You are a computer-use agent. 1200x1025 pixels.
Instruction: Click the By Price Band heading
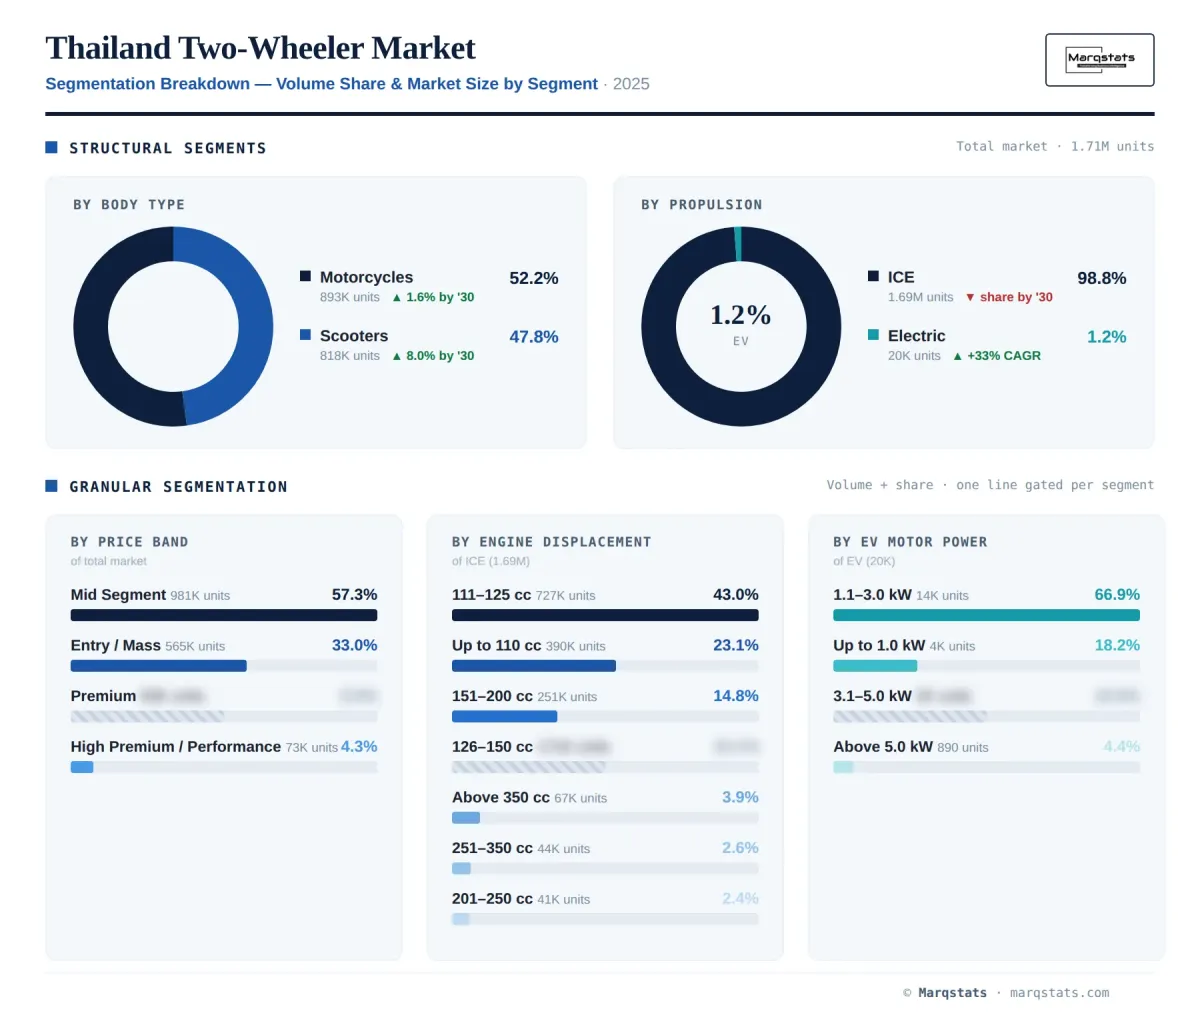pyautogui.click(x=129, y=542)
